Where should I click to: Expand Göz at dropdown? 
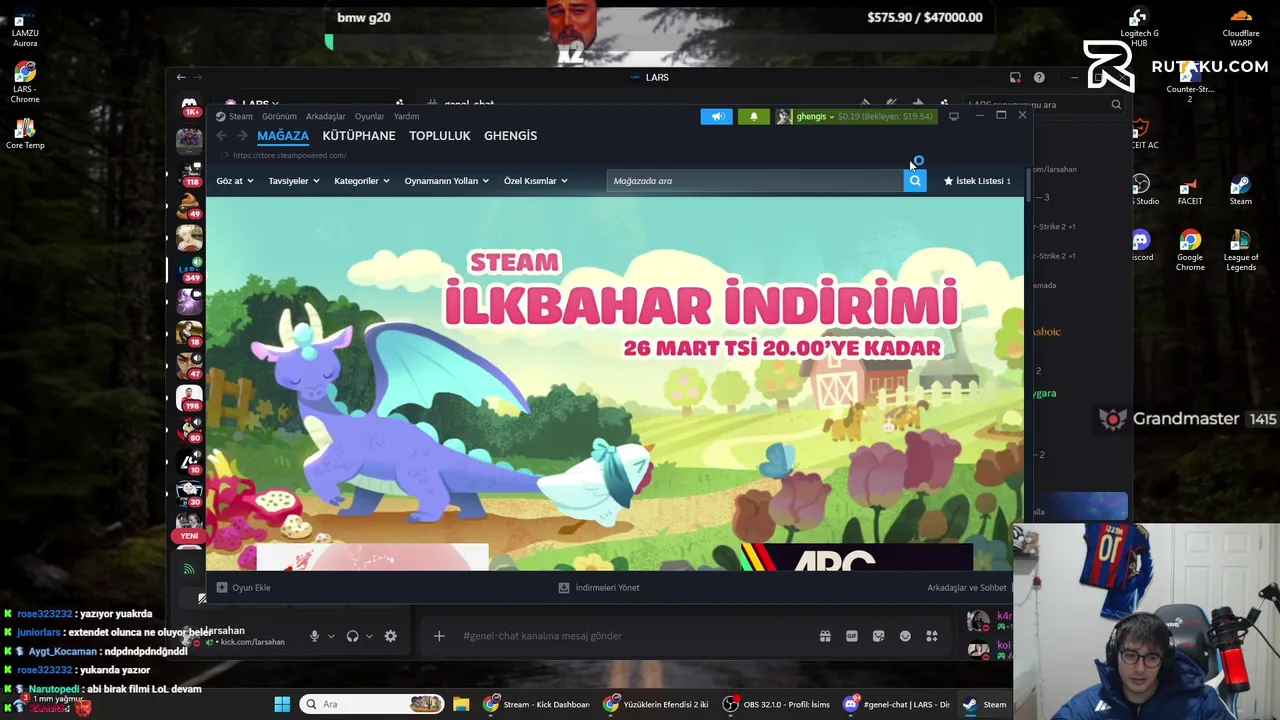click(x=235, y=181)
